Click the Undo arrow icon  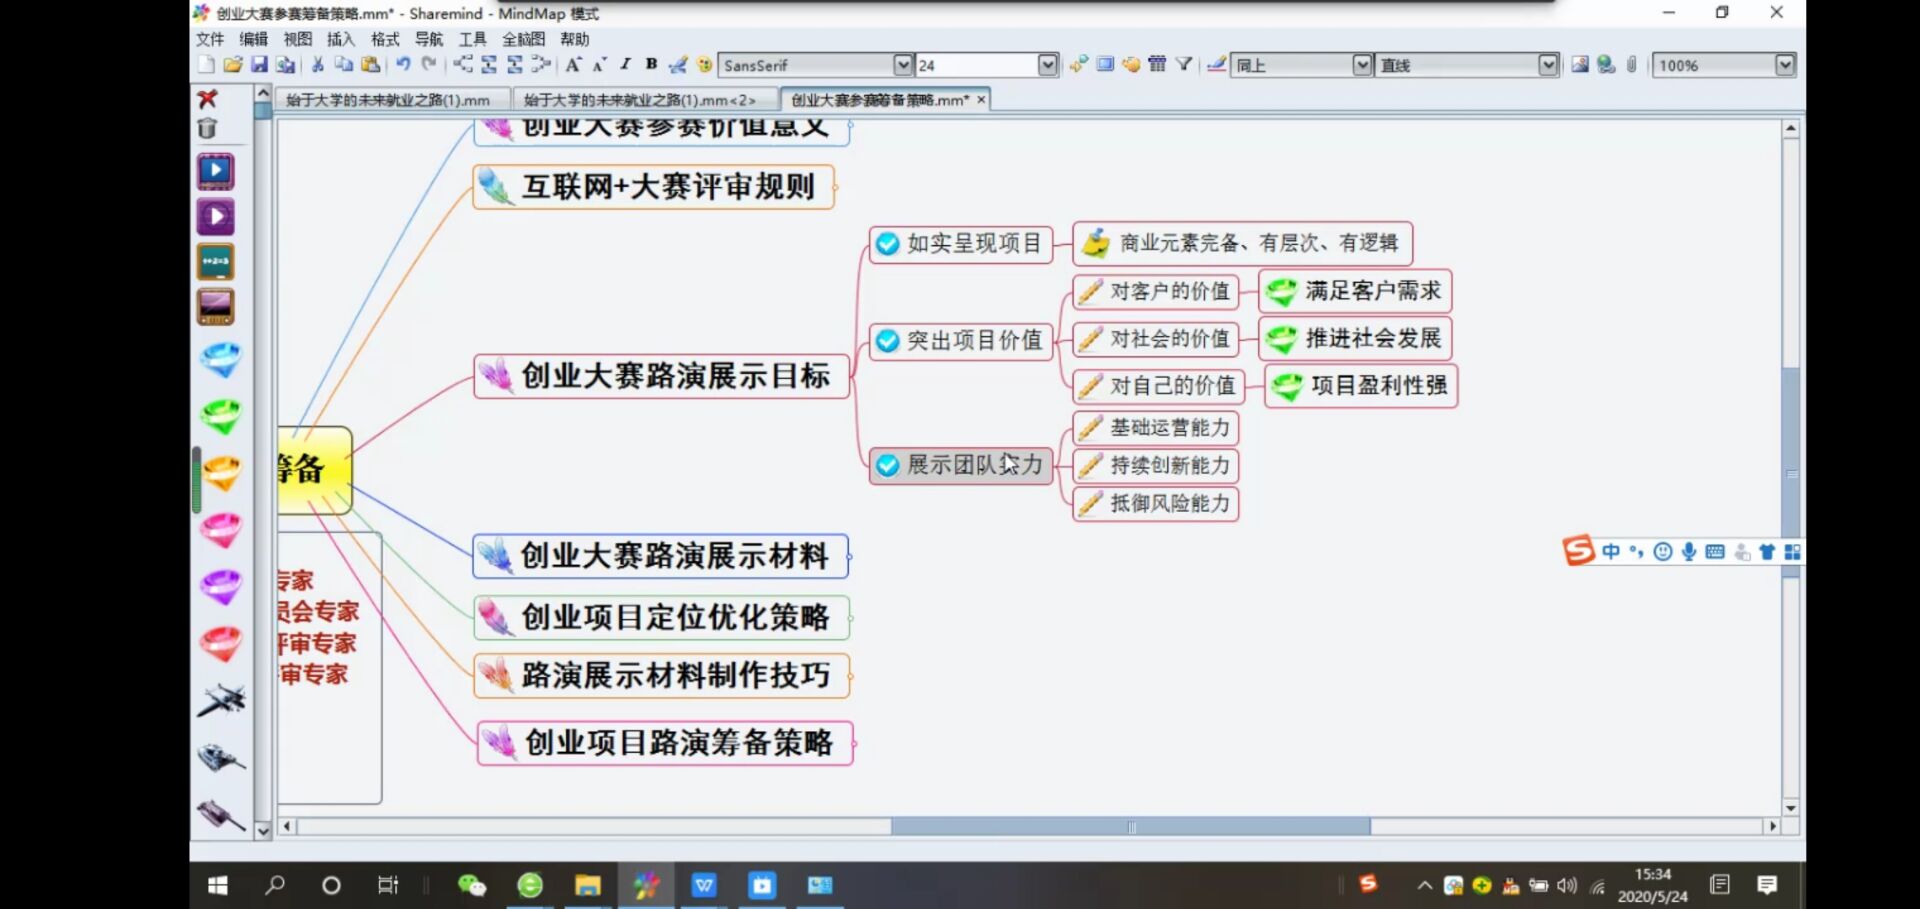402,65
